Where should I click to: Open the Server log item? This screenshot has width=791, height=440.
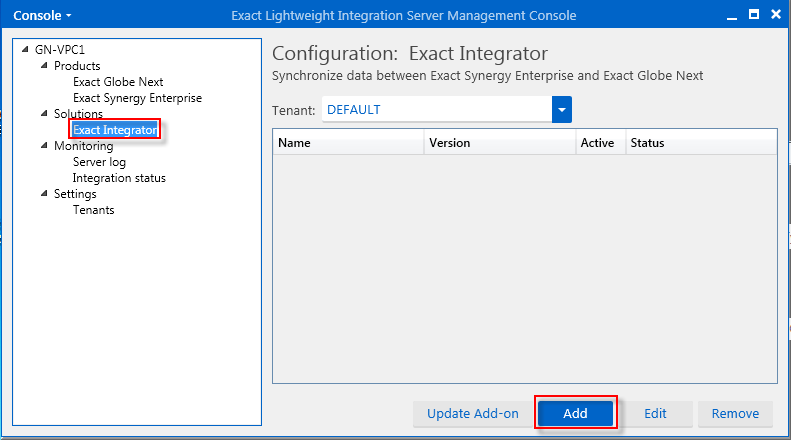(x=99, y=162)
